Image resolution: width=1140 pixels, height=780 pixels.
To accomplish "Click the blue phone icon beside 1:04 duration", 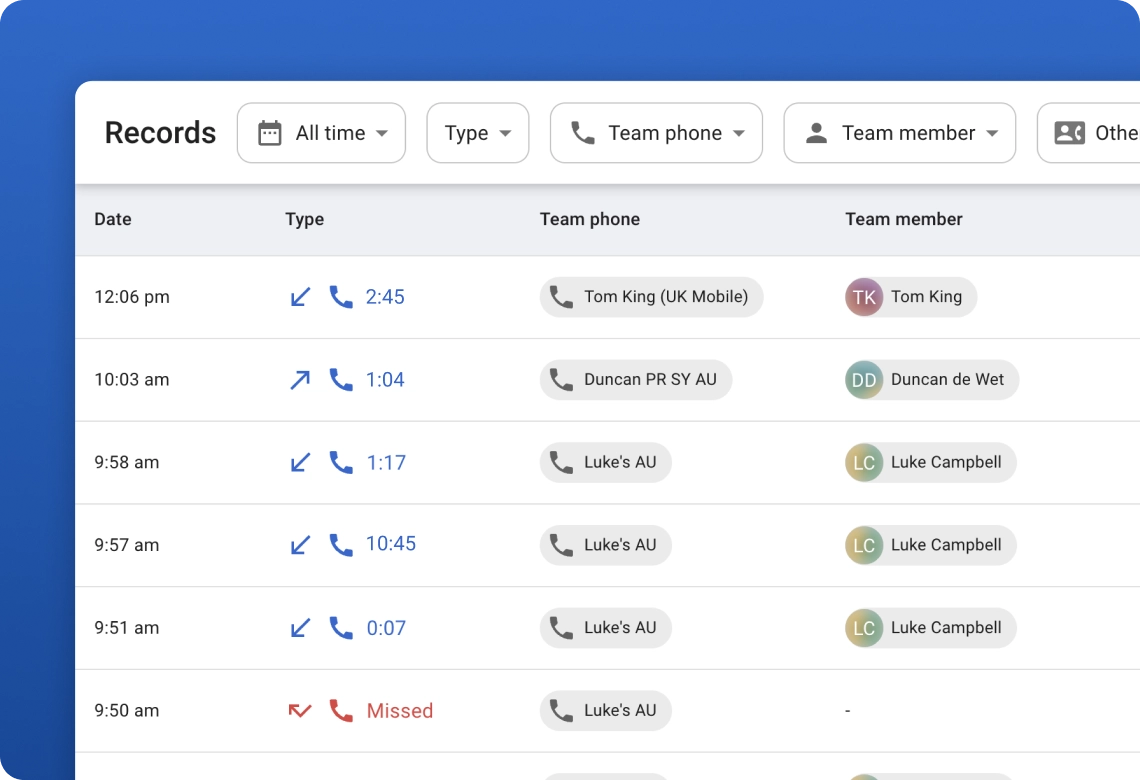I will (x=341, y=379).
